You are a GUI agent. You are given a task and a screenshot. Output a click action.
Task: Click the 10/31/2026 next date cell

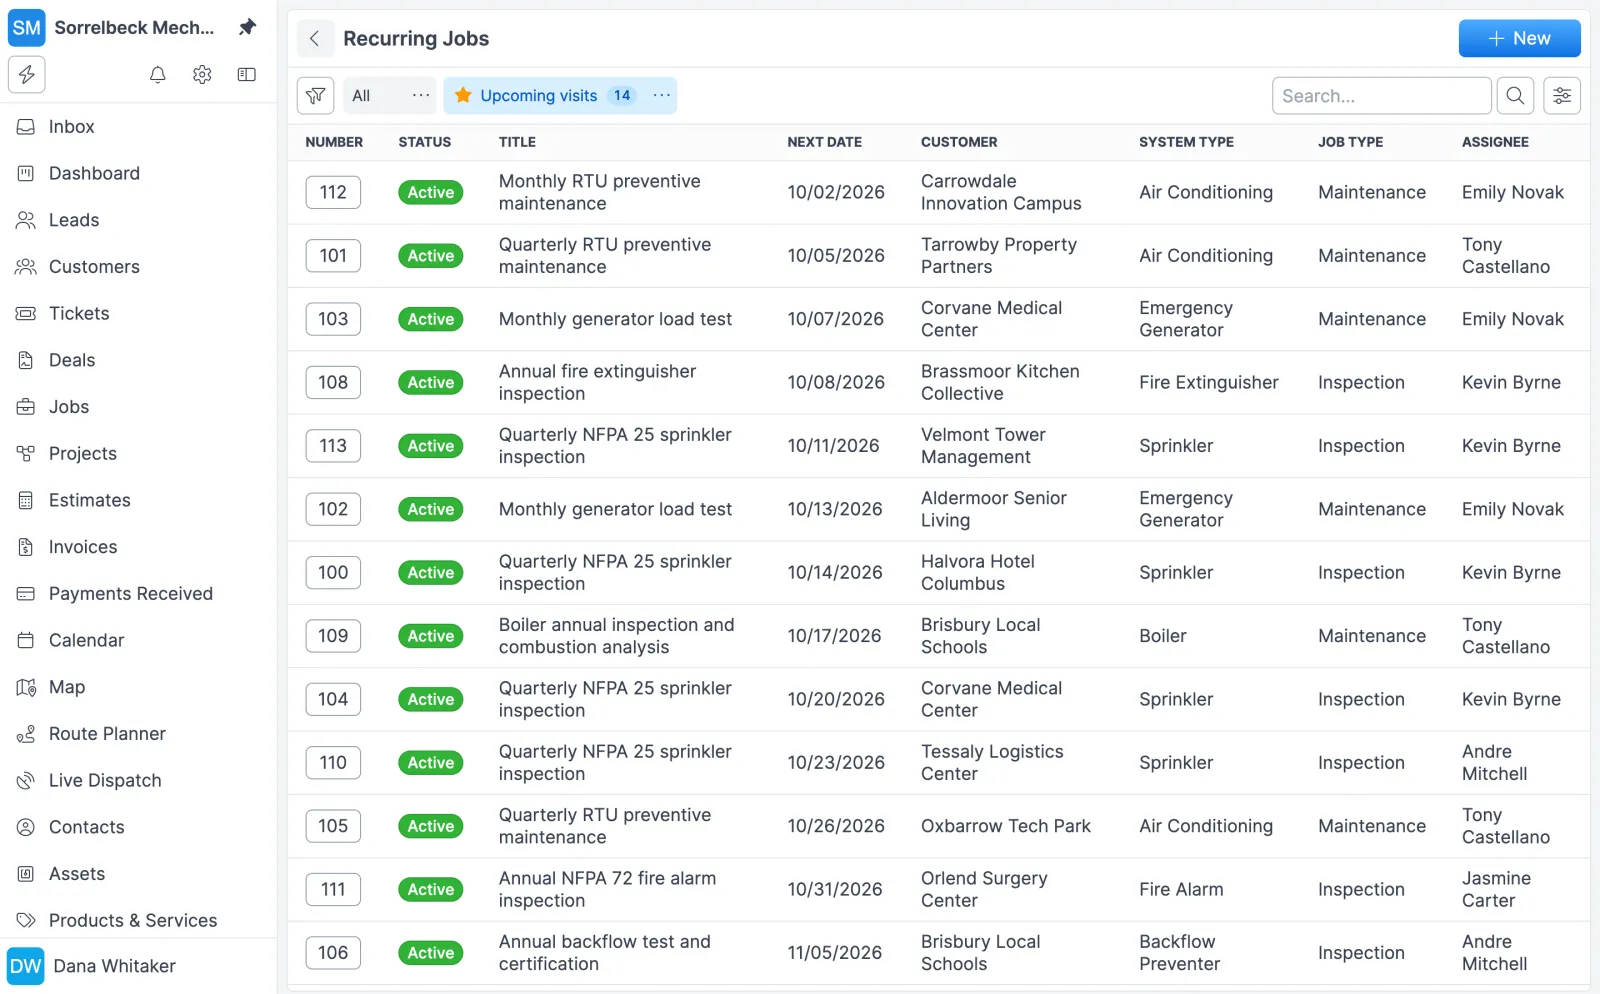click(x=835, y=890)
